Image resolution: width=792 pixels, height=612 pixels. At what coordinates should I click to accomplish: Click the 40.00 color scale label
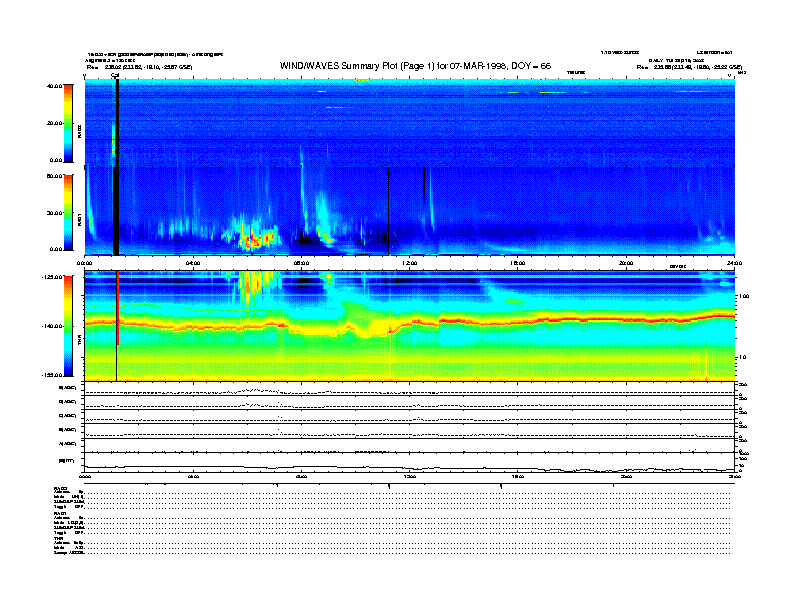(54, 86)
